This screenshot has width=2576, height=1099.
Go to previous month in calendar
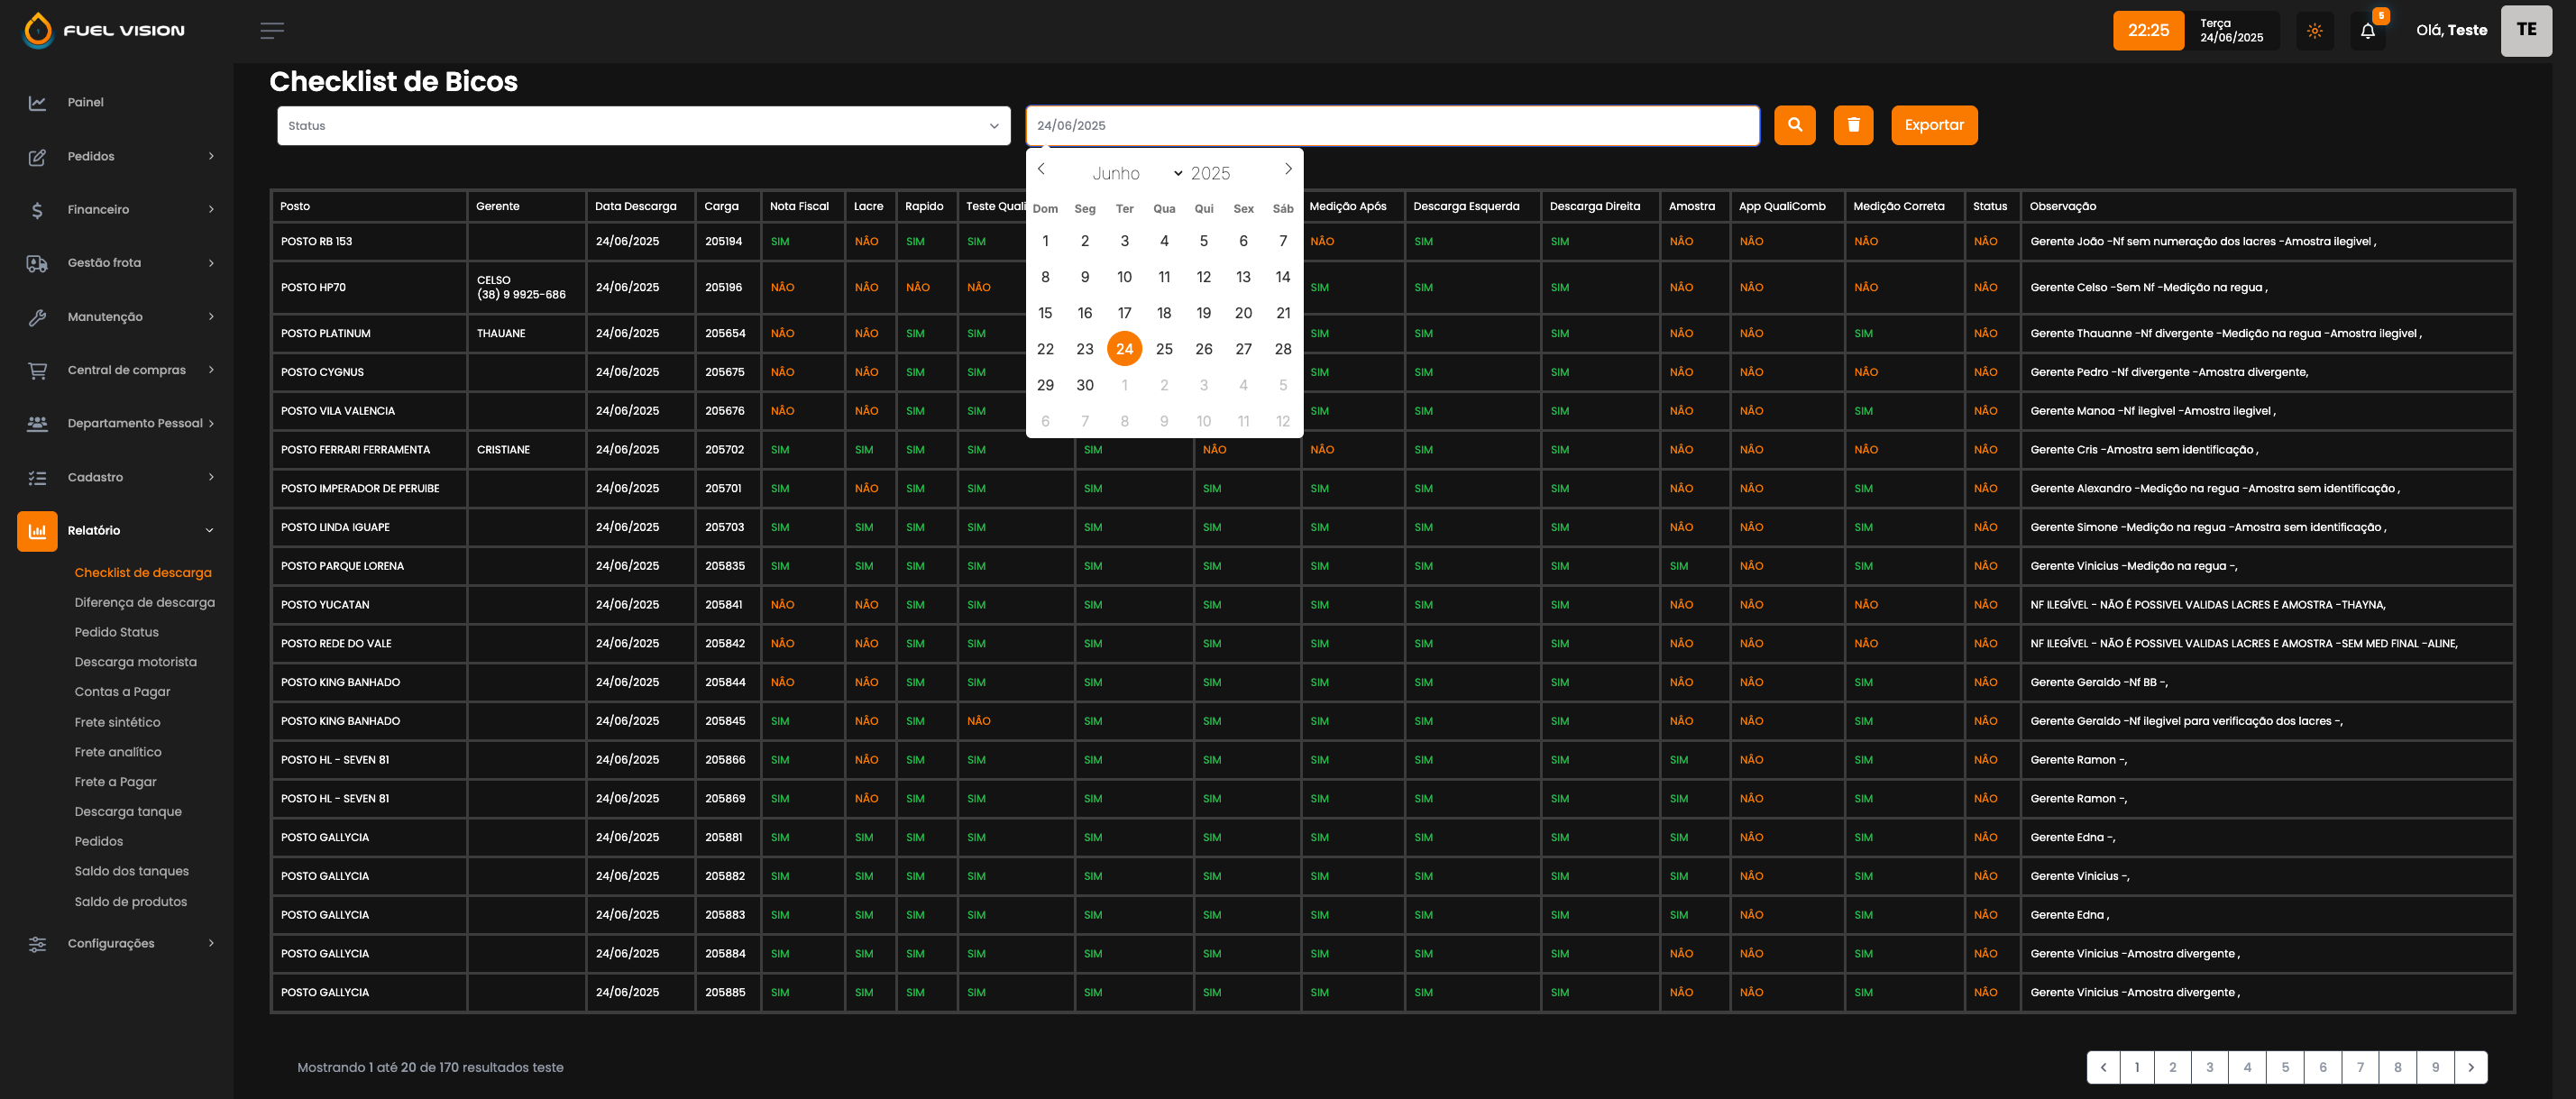(x=1041, y=169)
